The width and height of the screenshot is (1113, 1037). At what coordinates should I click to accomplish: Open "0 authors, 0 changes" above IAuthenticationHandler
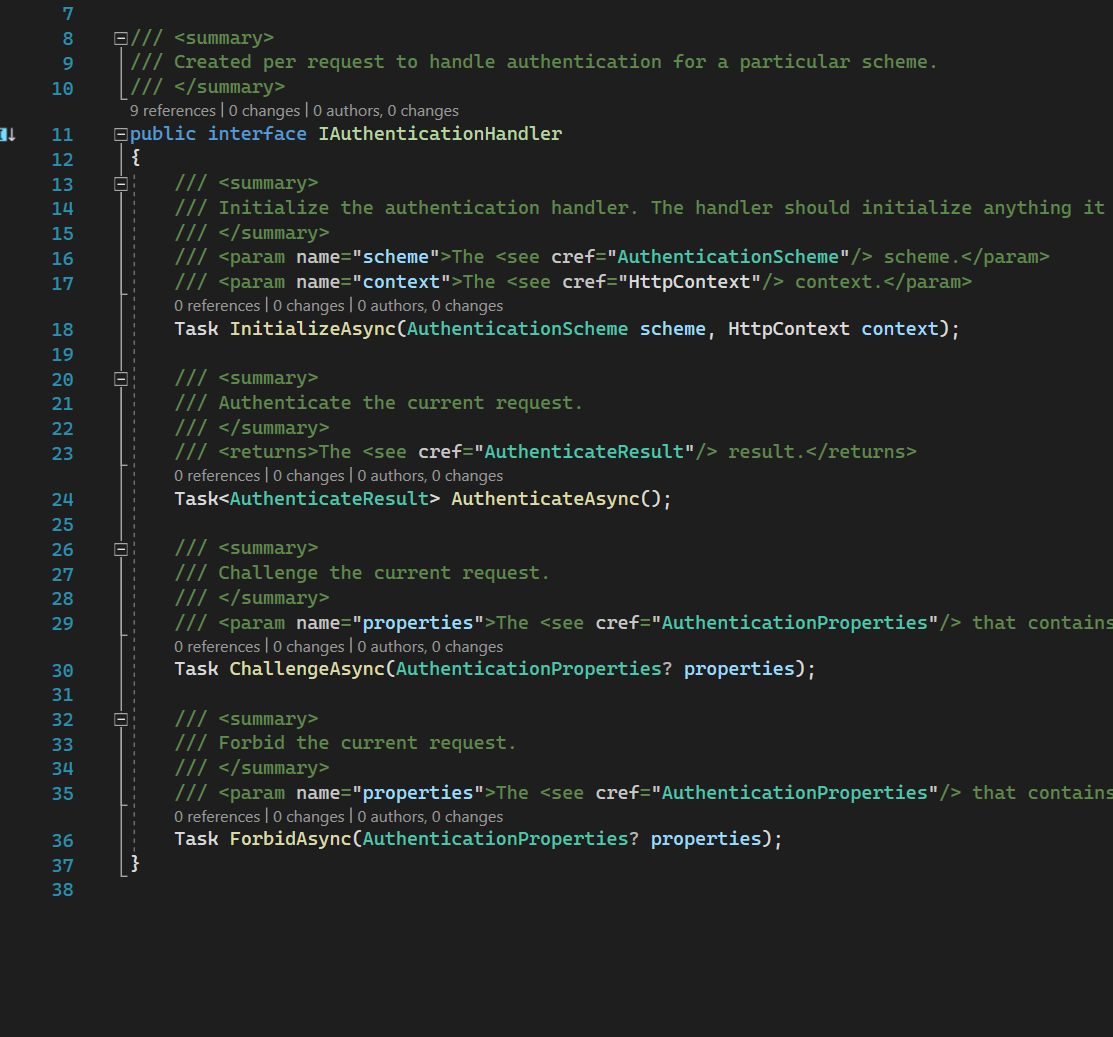tap(385, 111)
